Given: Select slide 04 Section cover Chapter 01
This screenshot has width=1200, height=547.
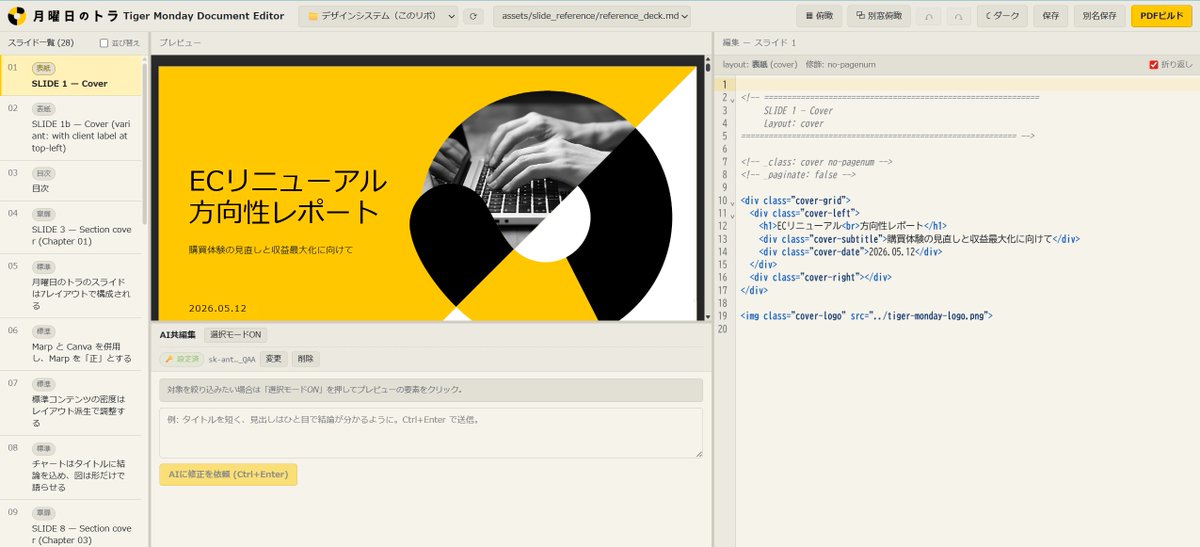Looking at the screenshot, I should point(71,227).
